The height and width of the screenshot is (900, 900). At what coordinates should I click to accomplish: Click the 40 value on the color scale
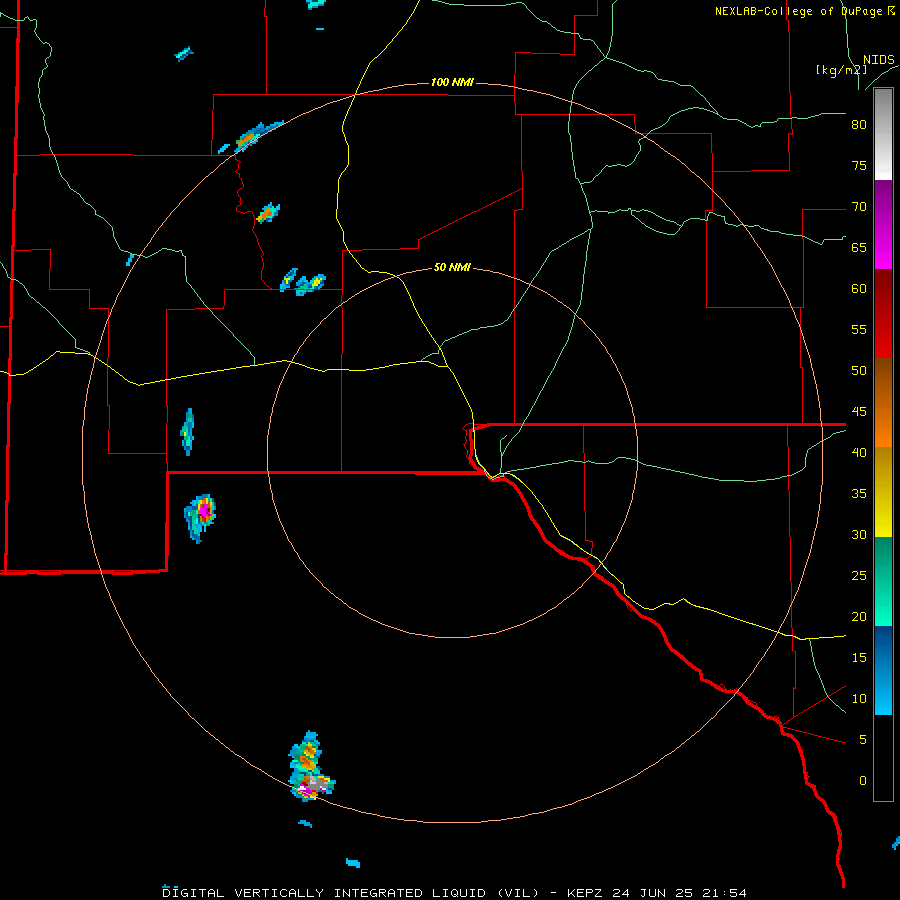point(859,452)
